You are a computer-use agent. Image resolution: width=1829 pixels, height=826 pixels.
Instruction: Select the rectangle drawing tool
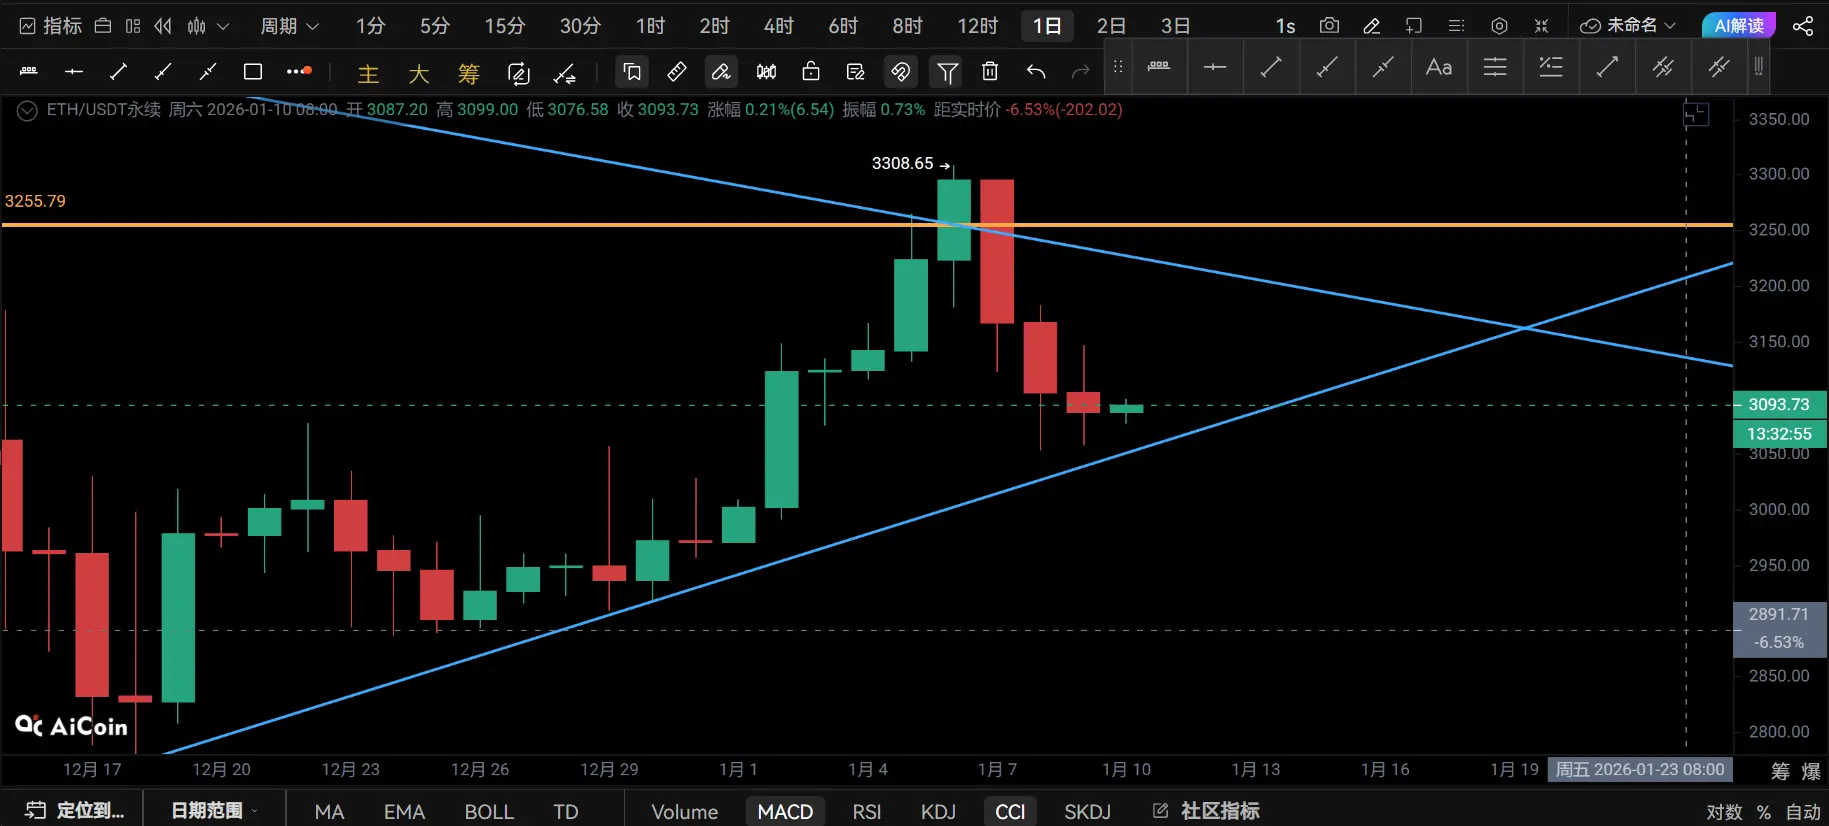click(x=253, y=72)
